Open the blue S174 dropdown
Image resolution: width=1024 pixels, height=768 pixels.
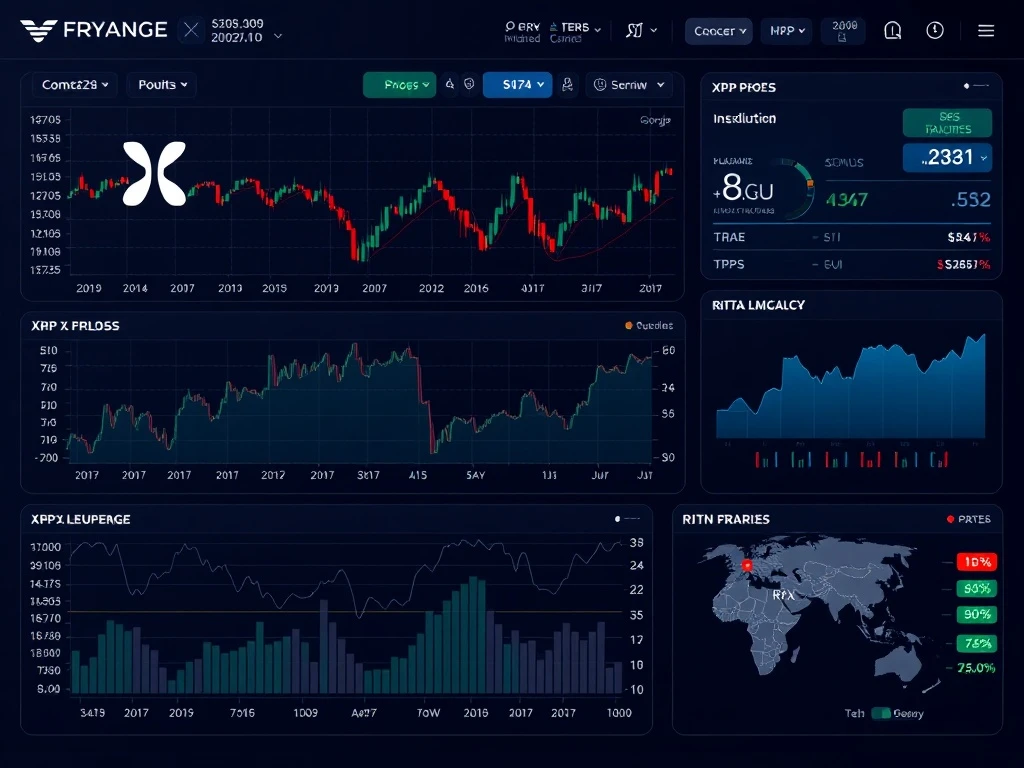click(x=518, y=85)
